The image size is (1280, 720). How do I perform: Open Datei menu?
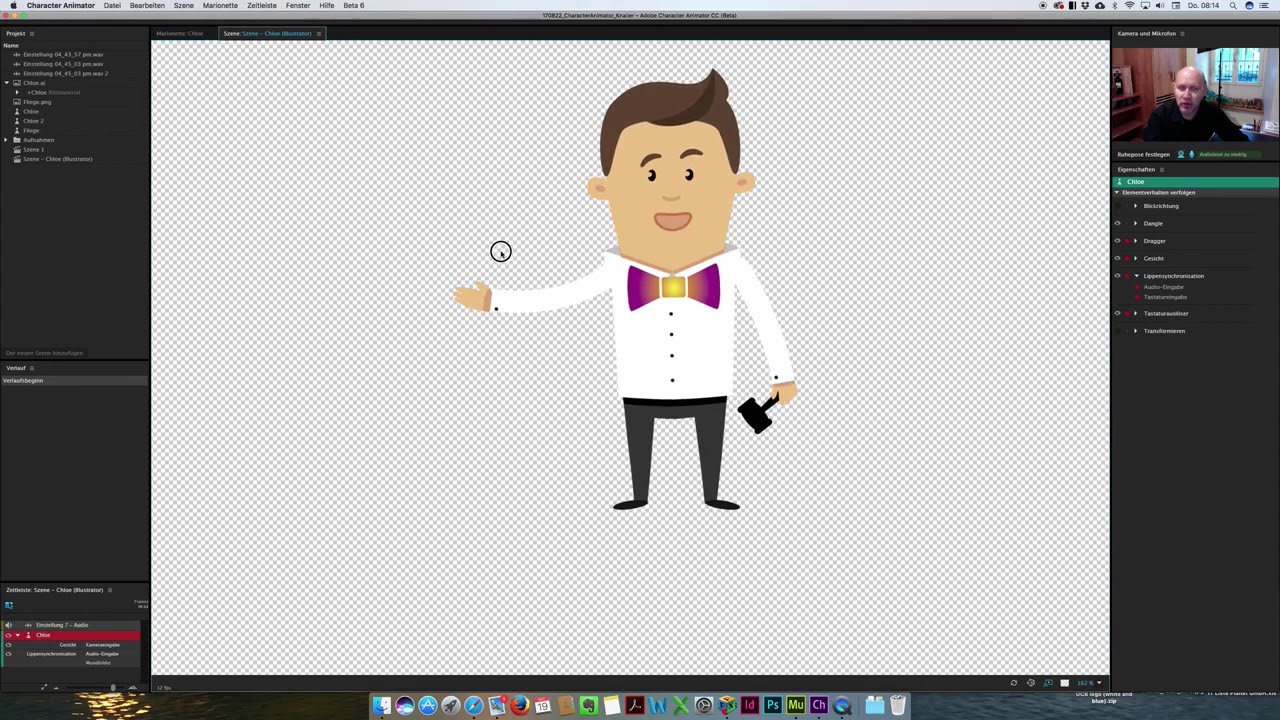tap(112, 5)
